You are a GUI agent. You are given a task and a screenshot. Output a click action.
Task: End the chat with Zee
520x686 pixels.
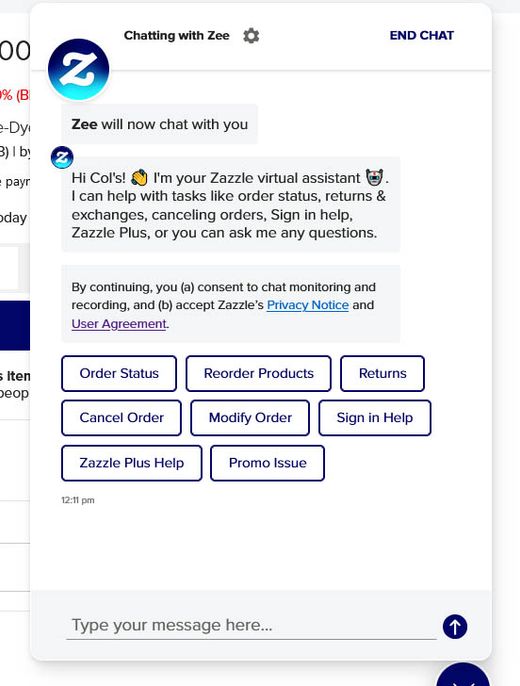422,35
